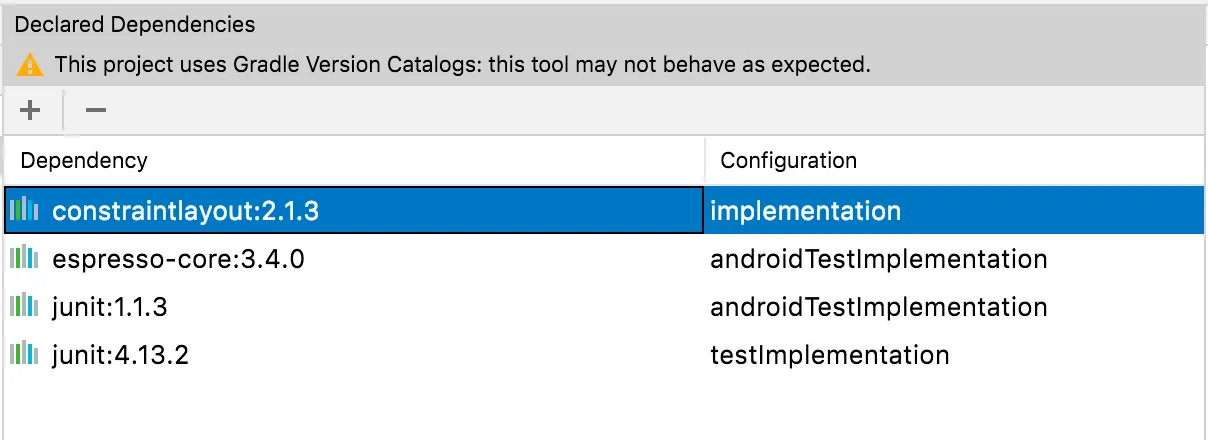Click the library icon beside espresso-core:3.4.0
The image size is (1208, 440).
click(25, 259)
